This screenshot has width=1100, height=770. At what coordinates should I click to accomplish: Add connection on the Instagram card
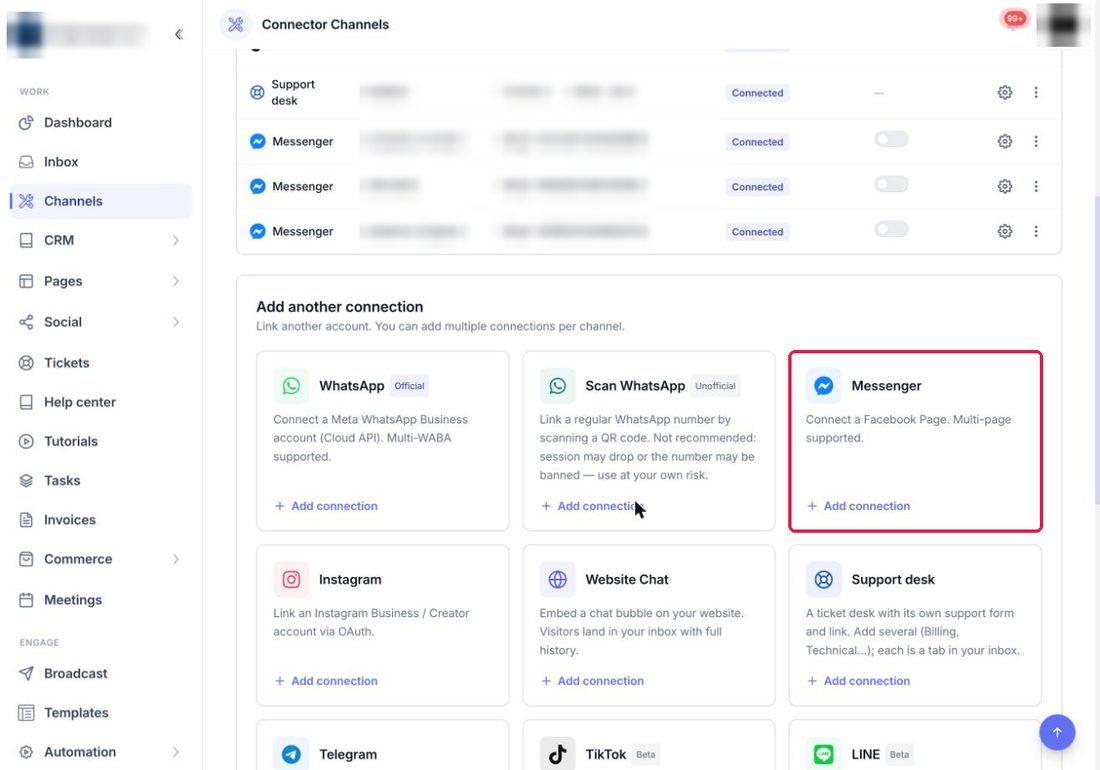tap(326, 681)
